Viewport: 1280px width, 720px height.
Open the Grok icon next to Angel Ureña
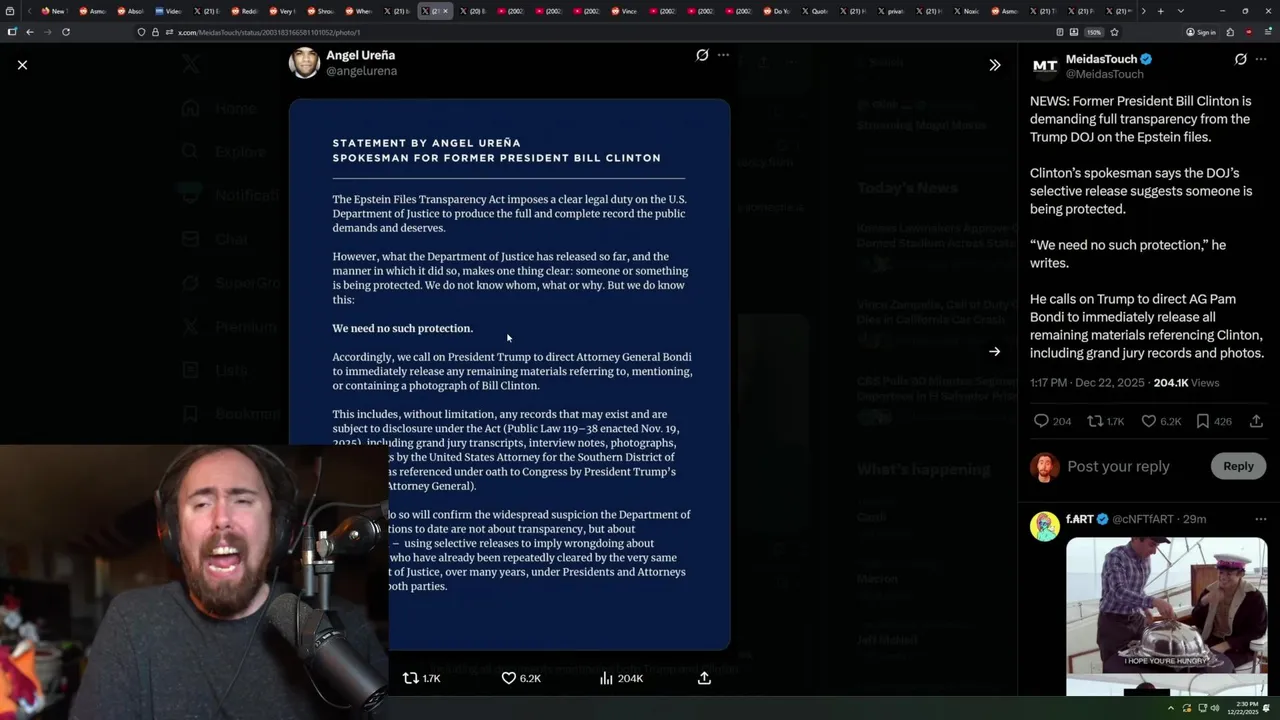702,55
